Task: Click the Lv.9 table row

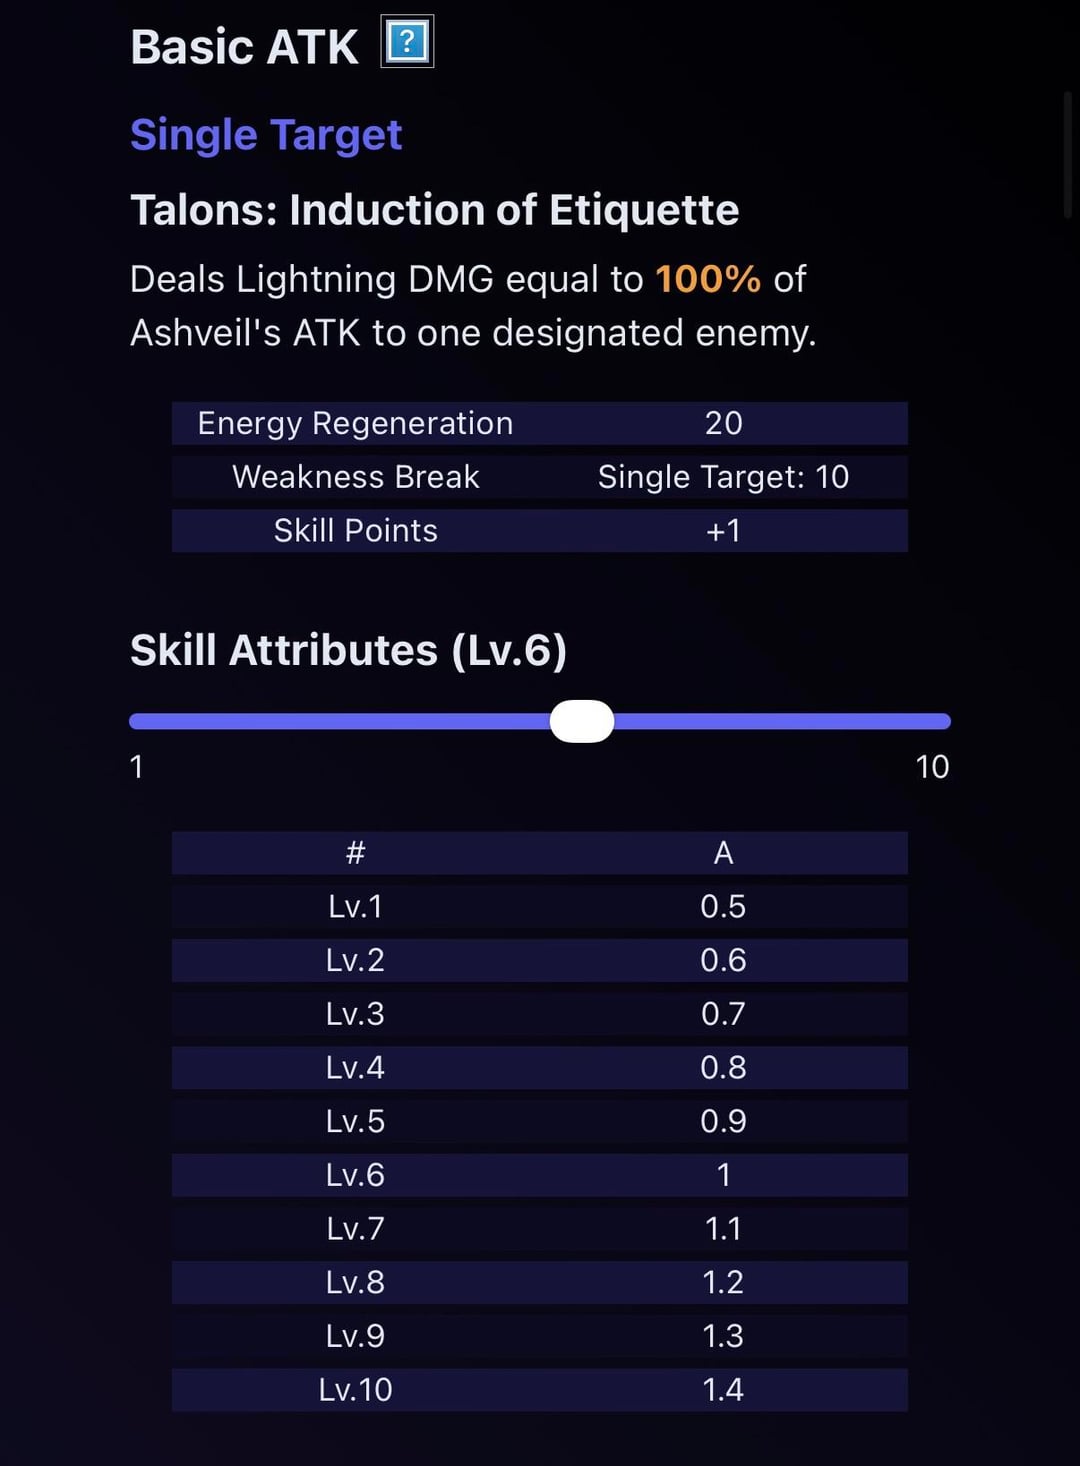Action: click(539, 1336)
